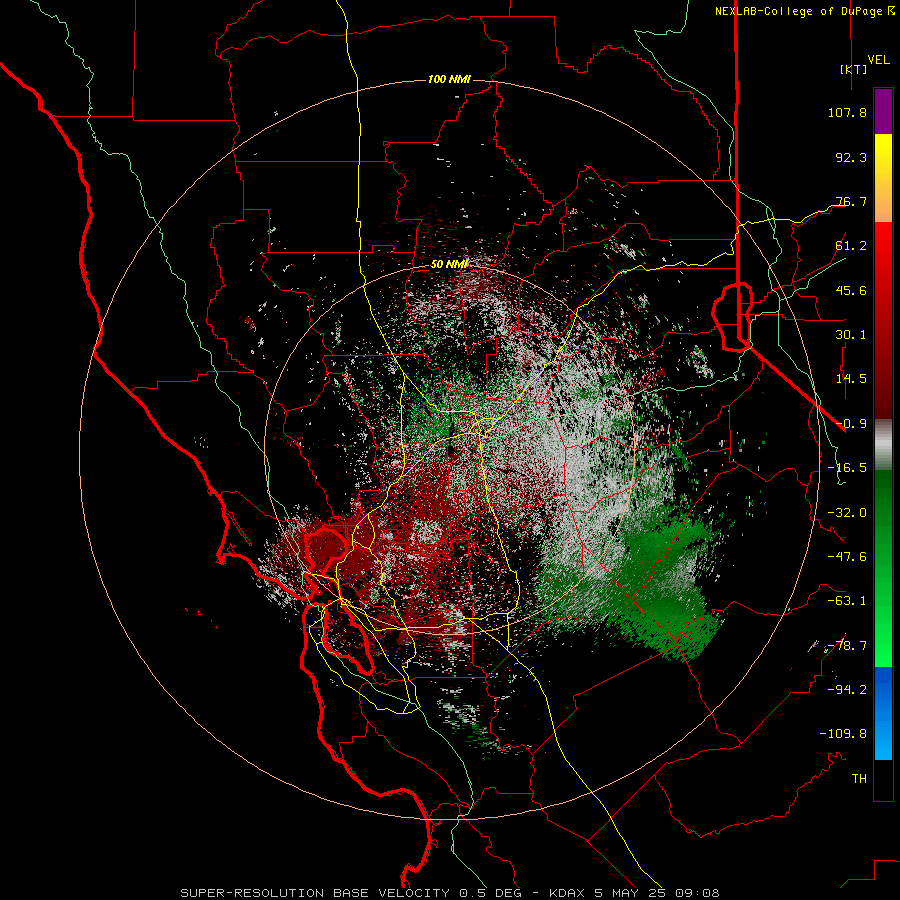This screenshot has width=900, height=900.
Task: Click the -63.1 legend value
Action: point(847,601)
